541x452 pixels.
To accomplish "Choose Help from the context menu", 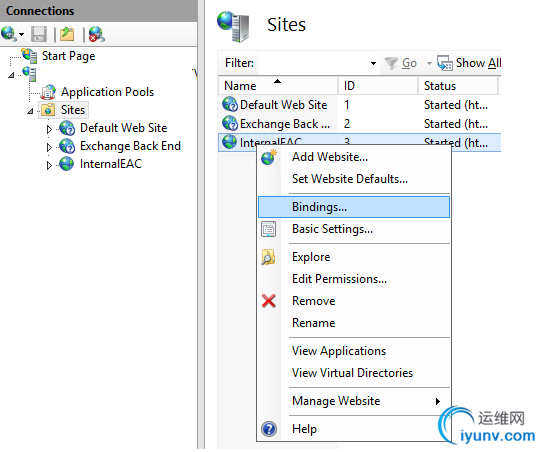I will coord(354,429).
